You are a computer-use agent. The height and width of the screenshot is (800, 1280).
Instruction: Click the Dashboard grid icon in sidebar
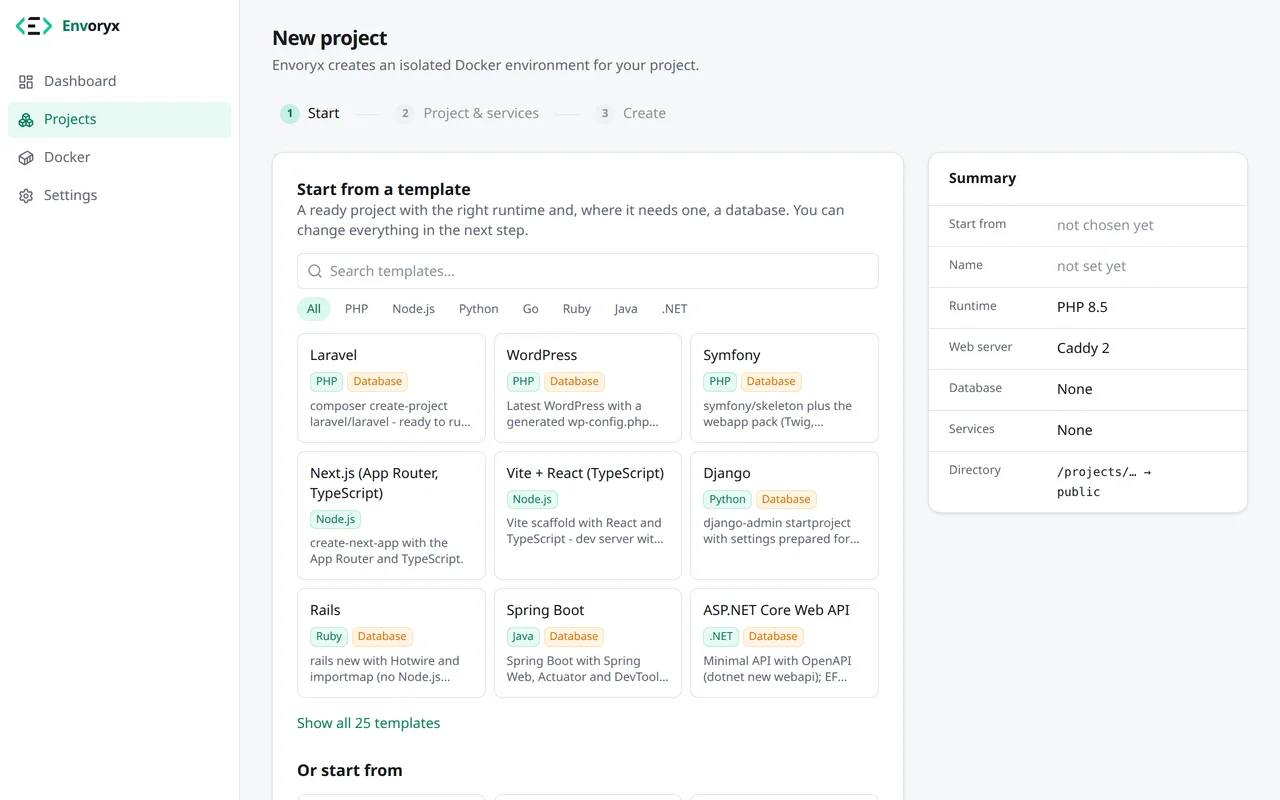pyautogui.click(x=26, y=82)
